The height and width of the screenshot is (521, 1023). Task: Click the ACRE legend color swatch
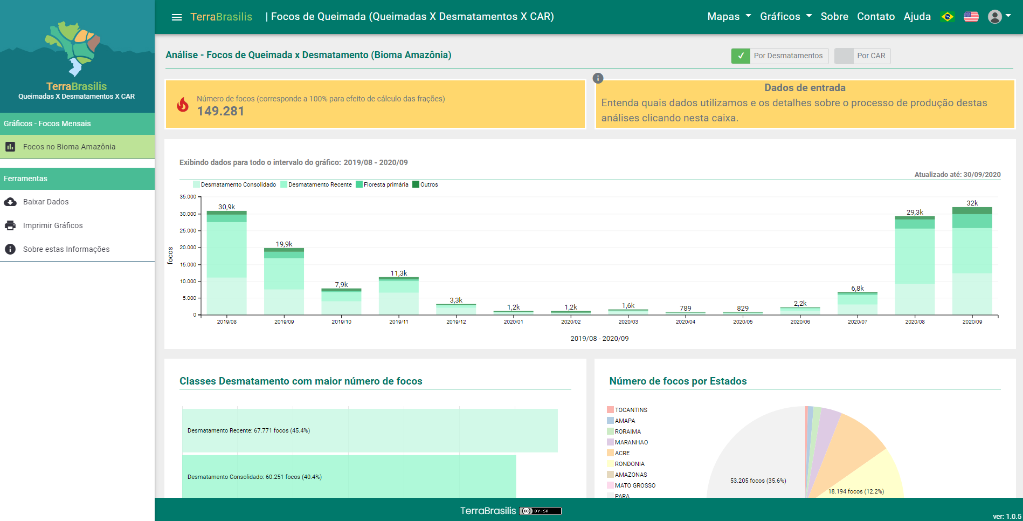tap(610, 453)
